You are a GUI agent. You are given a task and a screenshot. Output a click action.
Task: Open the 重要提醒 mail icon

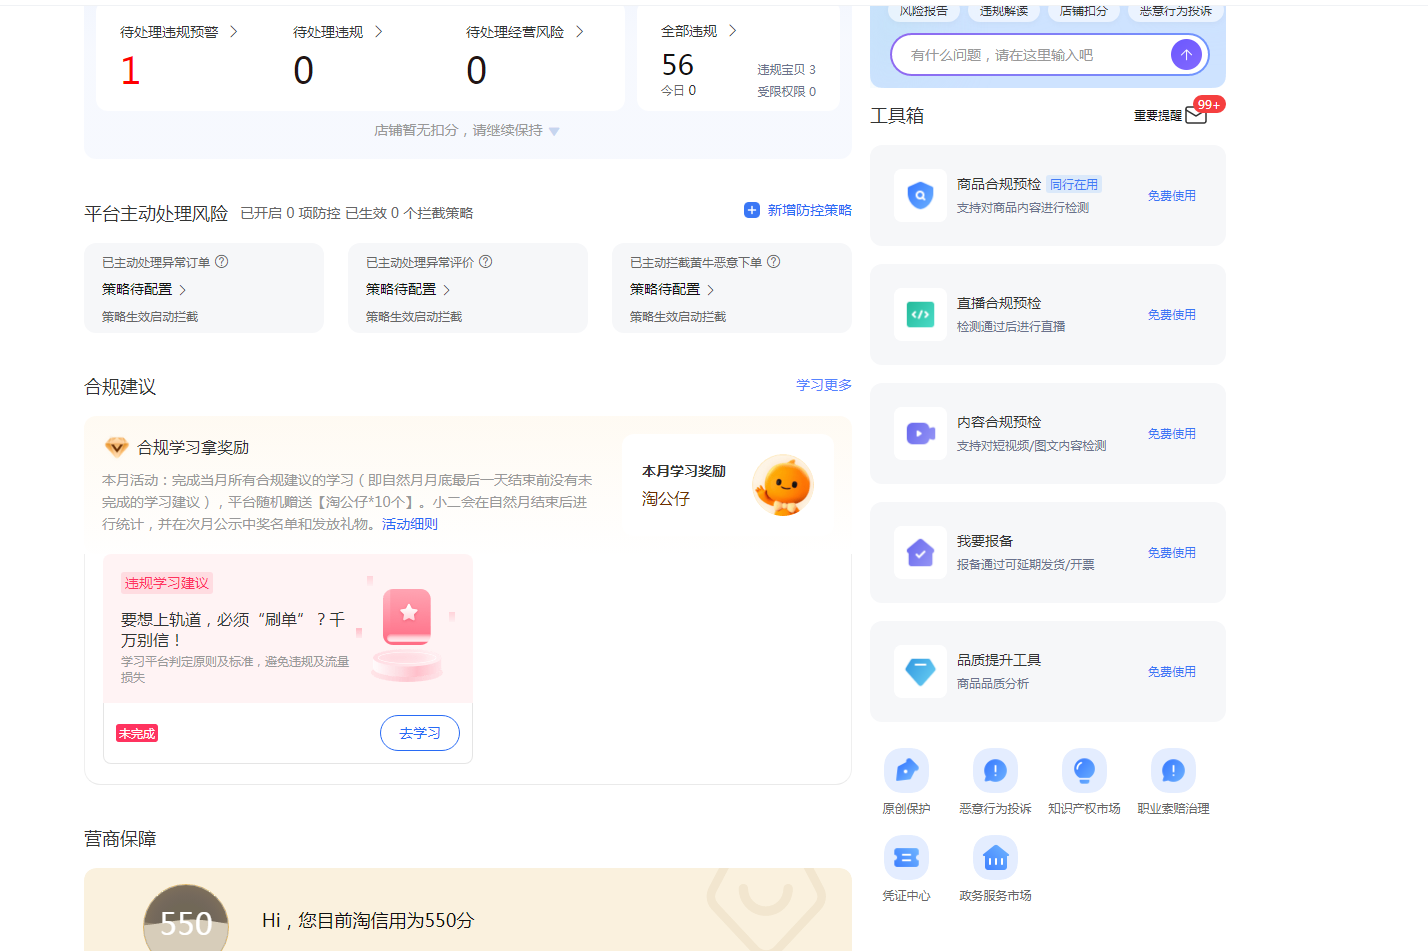(1196, 115)
